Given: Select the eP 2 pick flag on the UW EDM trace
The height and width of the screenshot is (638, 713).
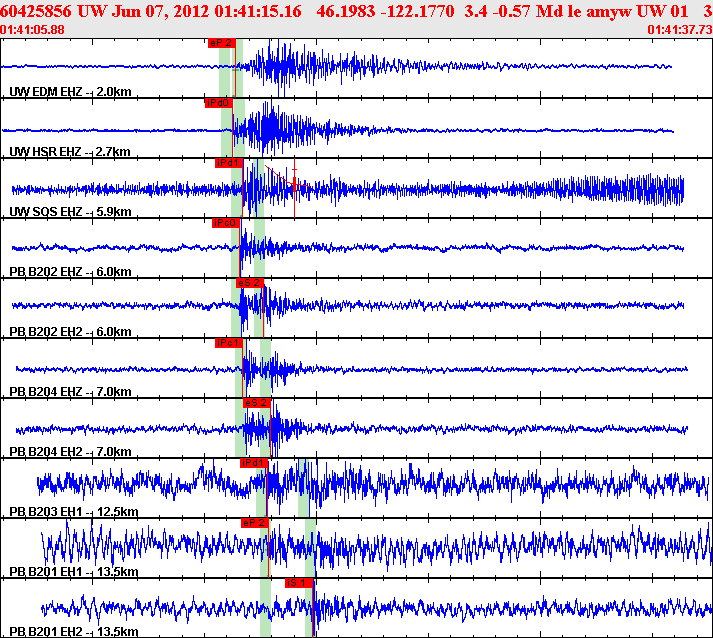Looking at the screenshot, I should (221, 43).
